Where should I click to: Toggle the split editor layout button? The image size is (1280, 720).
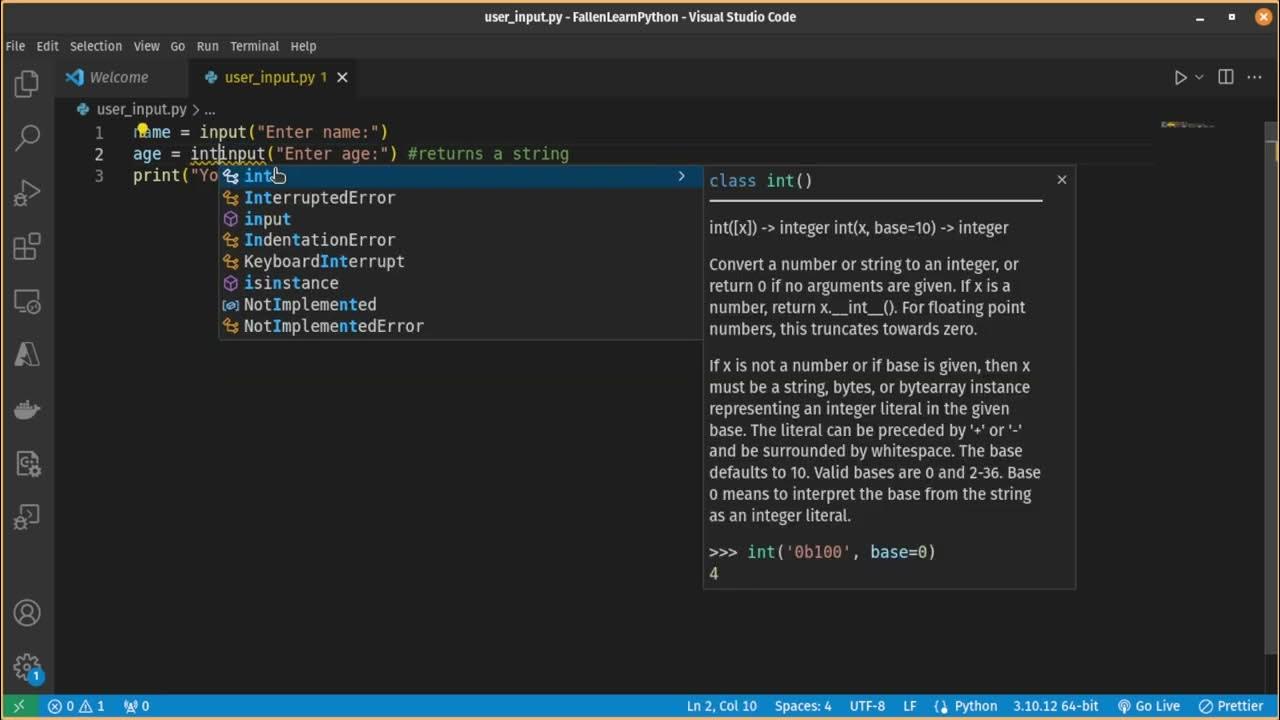click(x=1226, y=77)
